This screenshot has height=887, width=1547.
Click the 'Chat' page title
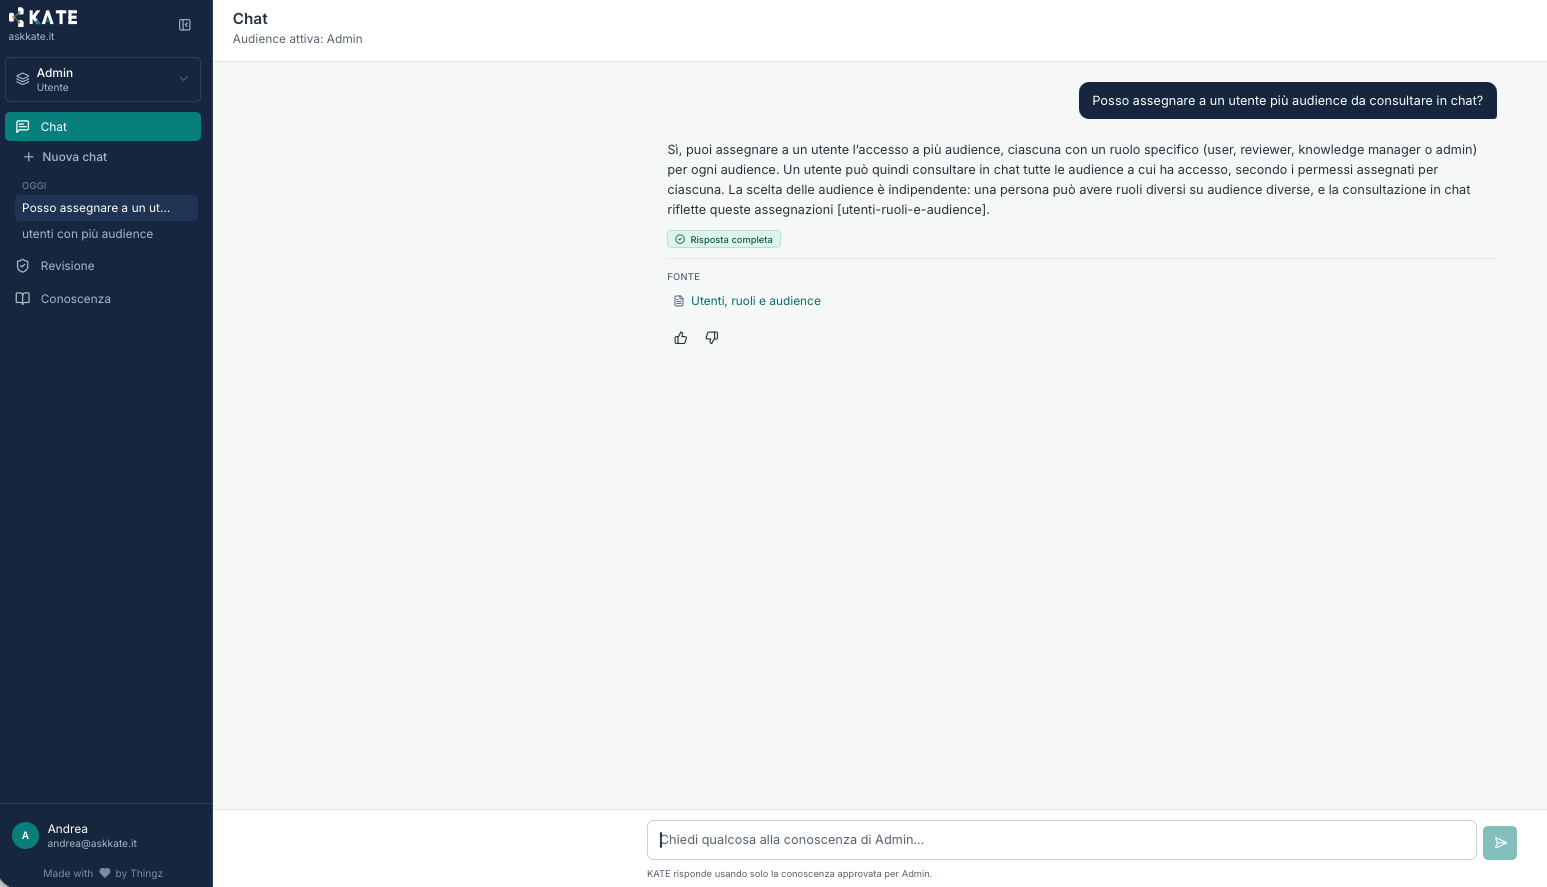[250, 19]
